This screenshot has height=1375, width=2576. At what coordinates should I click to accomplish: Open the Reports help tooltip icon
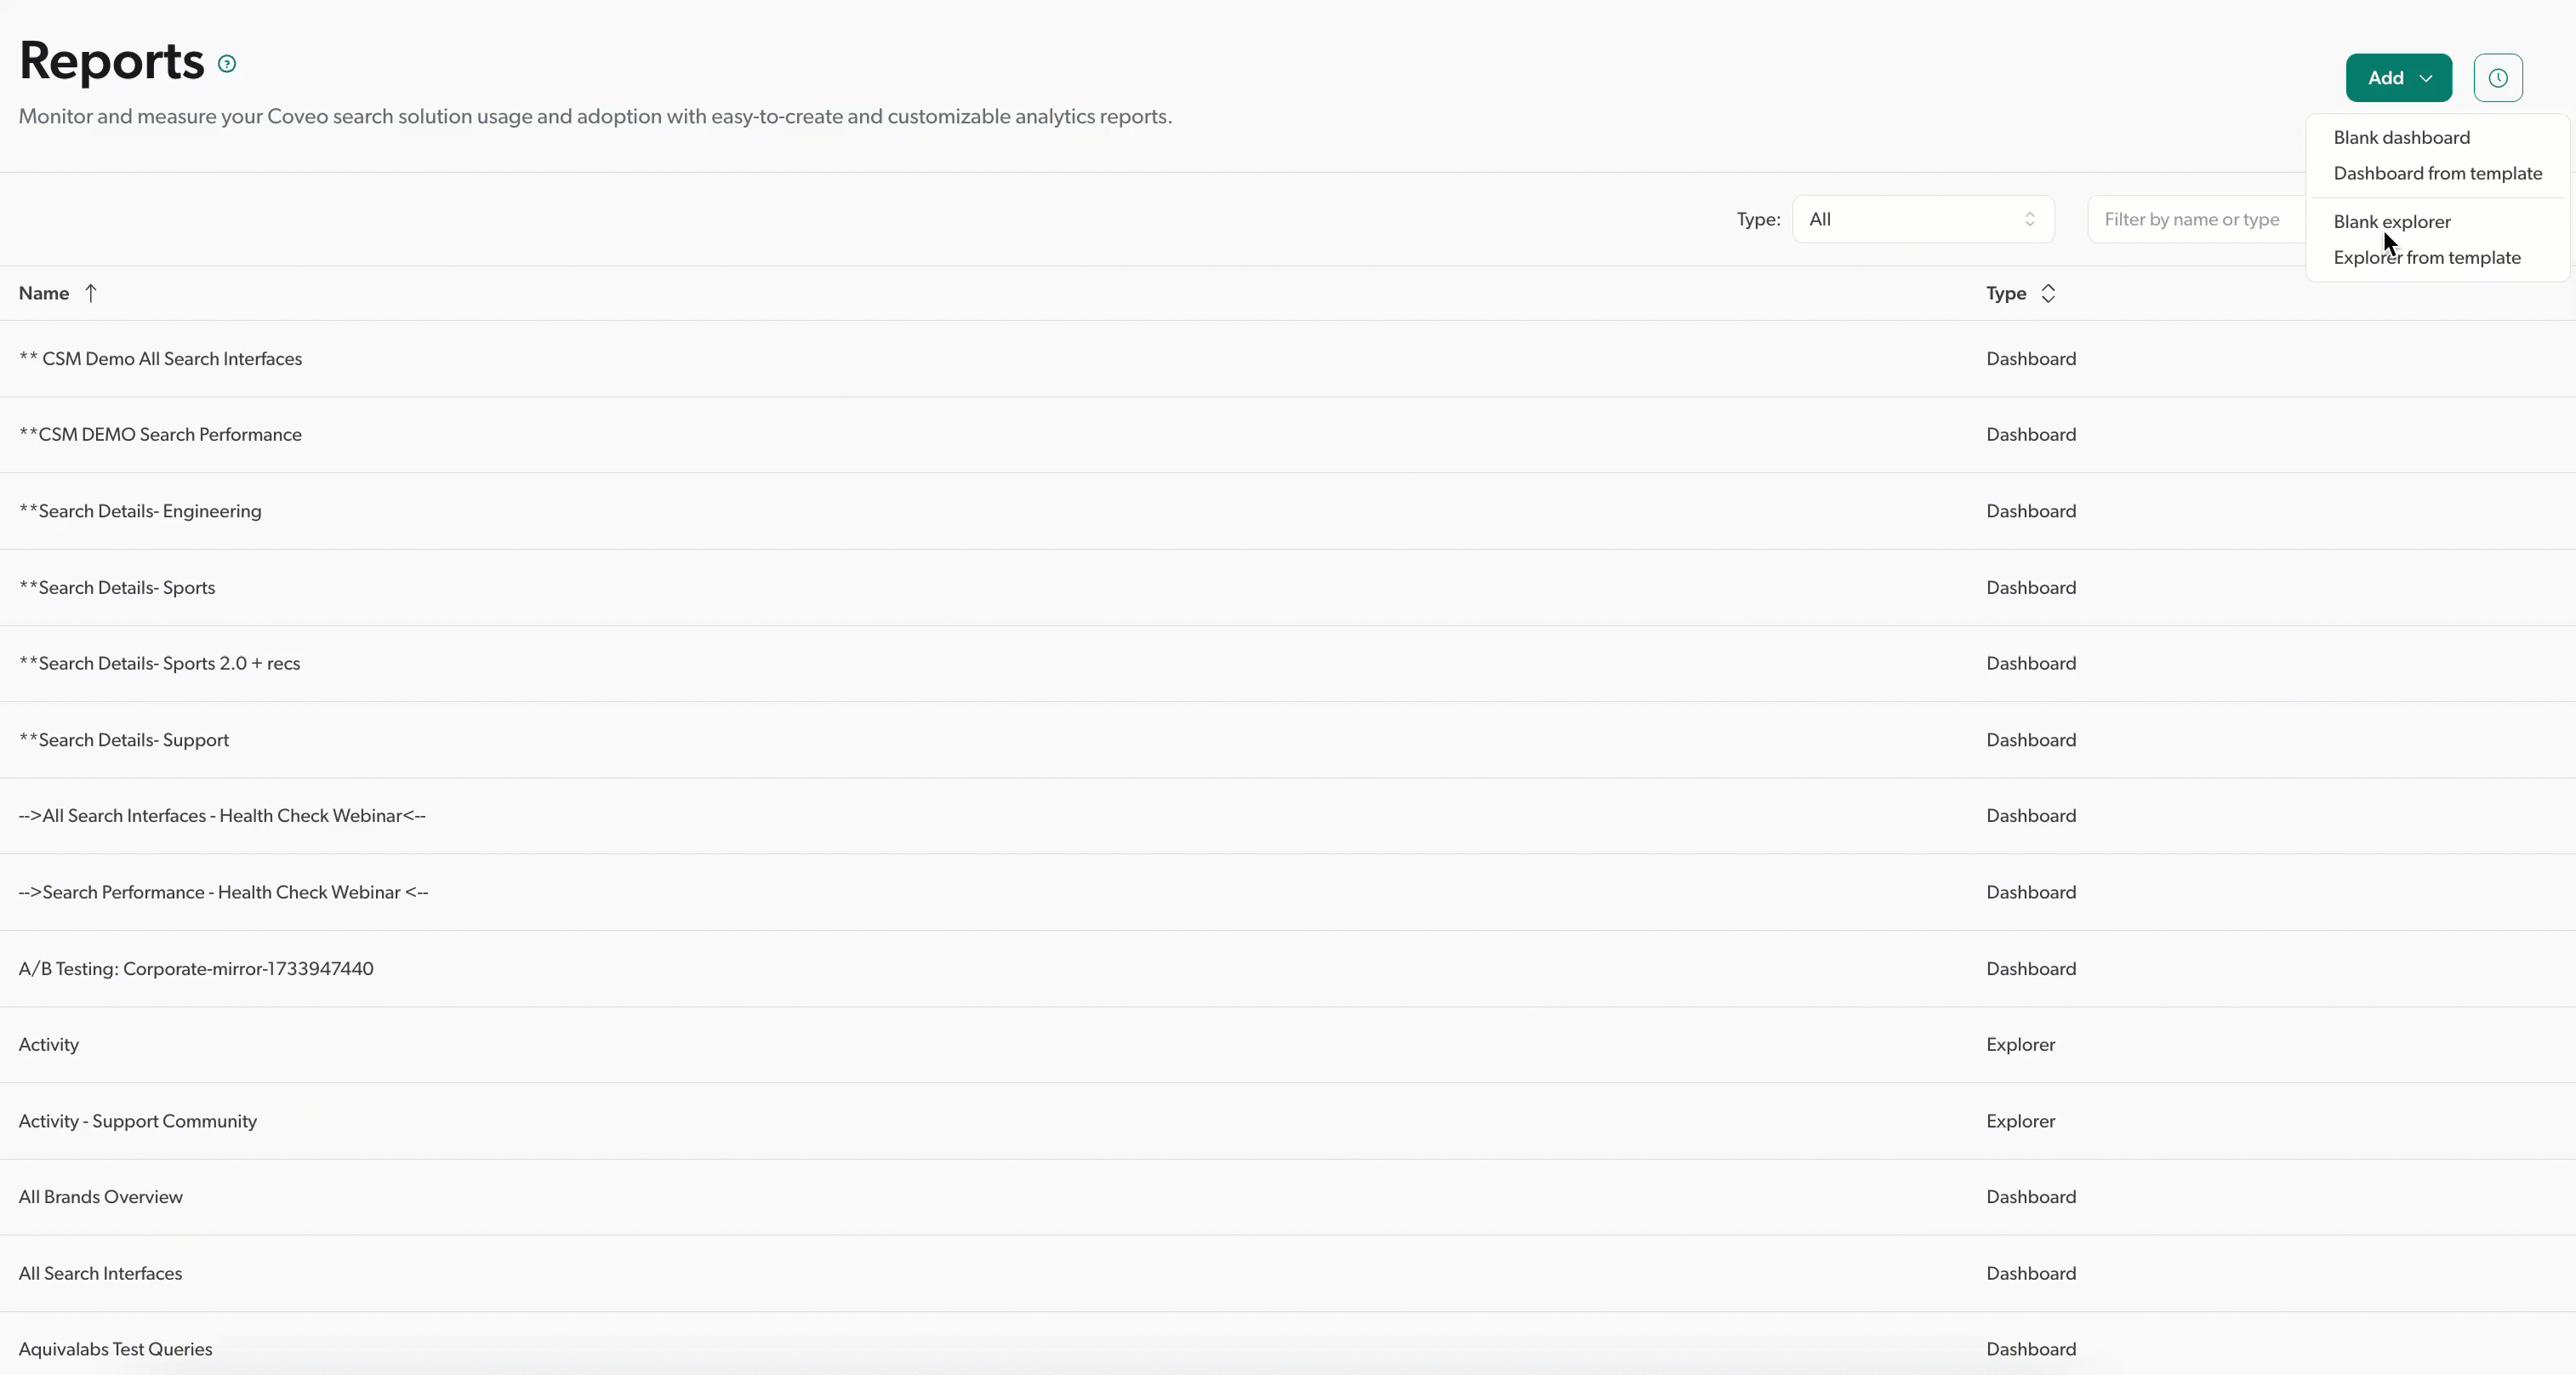pos(227,63)
